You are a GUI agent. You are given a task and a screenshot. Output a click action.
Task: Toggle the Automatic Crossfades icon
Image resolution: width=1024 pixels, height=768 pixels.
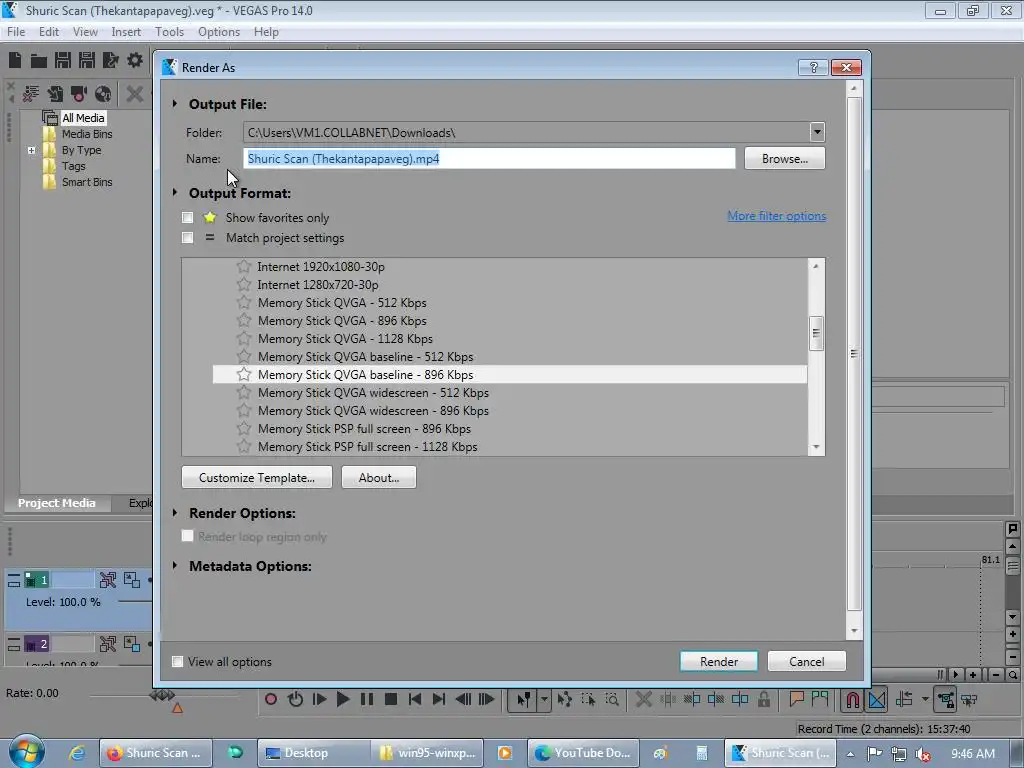click(877, 699)
